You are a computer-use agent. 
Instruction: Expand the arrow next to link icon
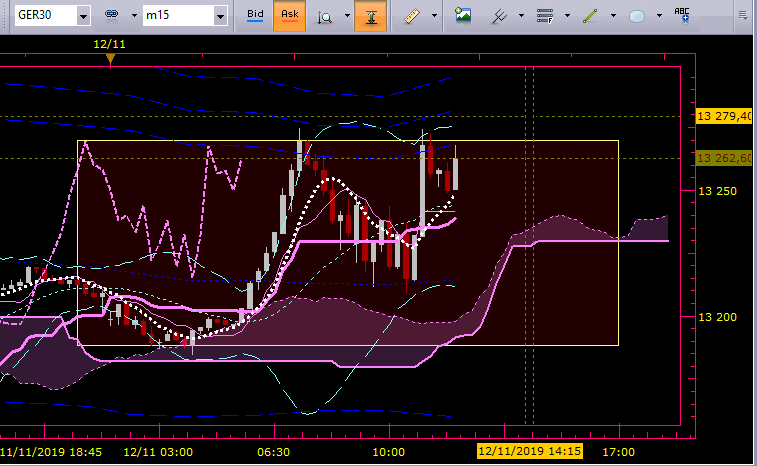(x=134, y=16)
